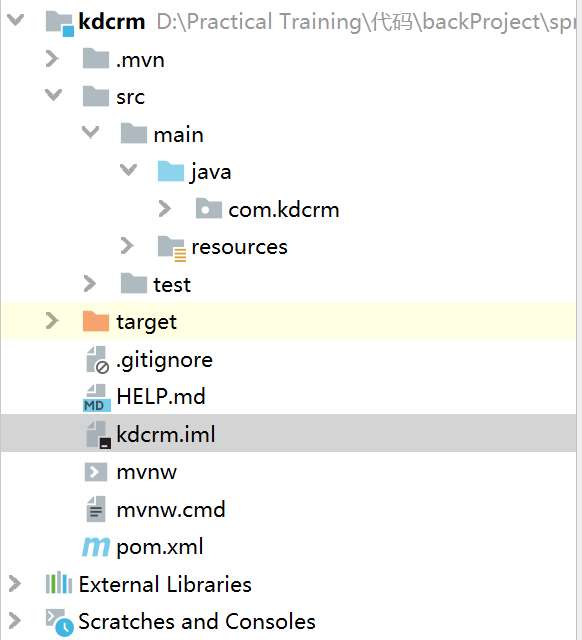Collapse the src folder
582x640 pixels.
coord(53,95)
